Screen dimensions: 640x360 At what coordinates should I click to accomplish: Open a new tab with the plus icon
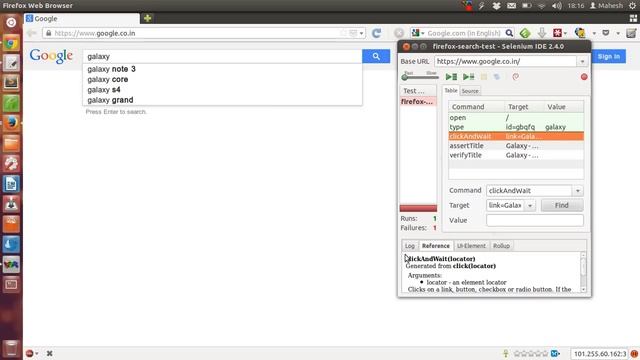click(147, 18)
